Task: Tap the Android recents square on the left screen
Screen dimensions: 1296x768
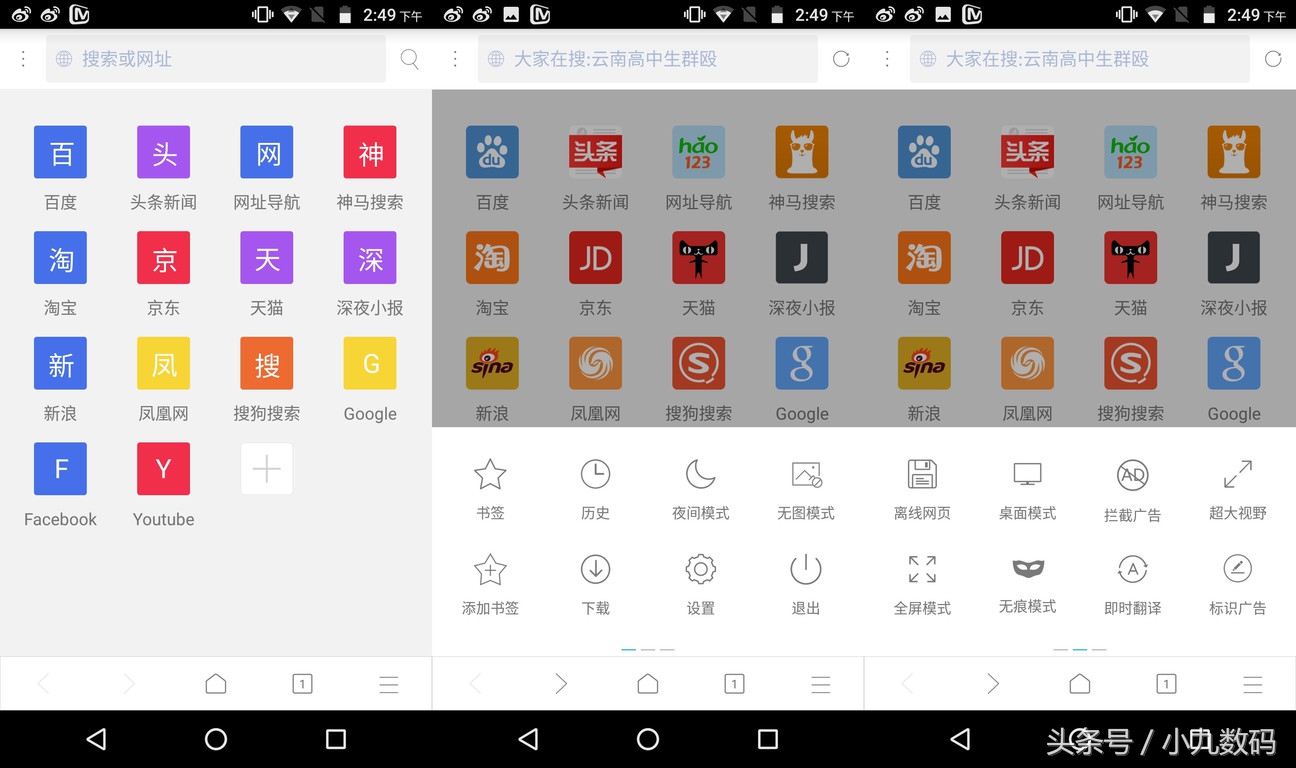Action: [x=336, y=739]
